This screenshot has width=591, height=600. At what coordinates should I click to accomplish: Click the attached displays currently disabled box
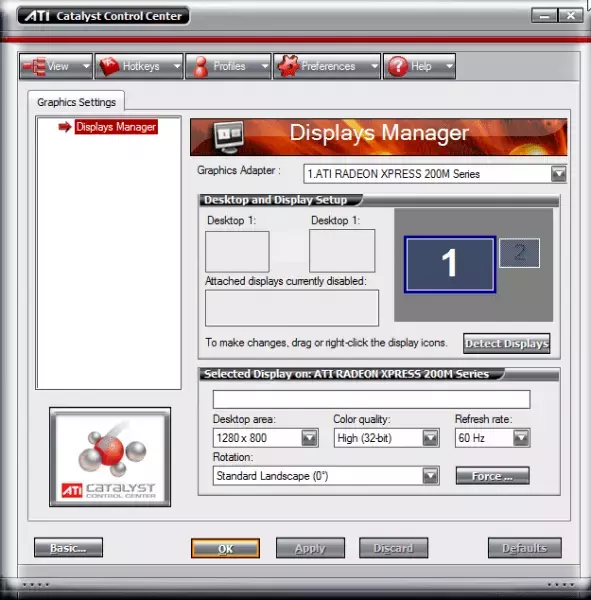pos(292,308)
